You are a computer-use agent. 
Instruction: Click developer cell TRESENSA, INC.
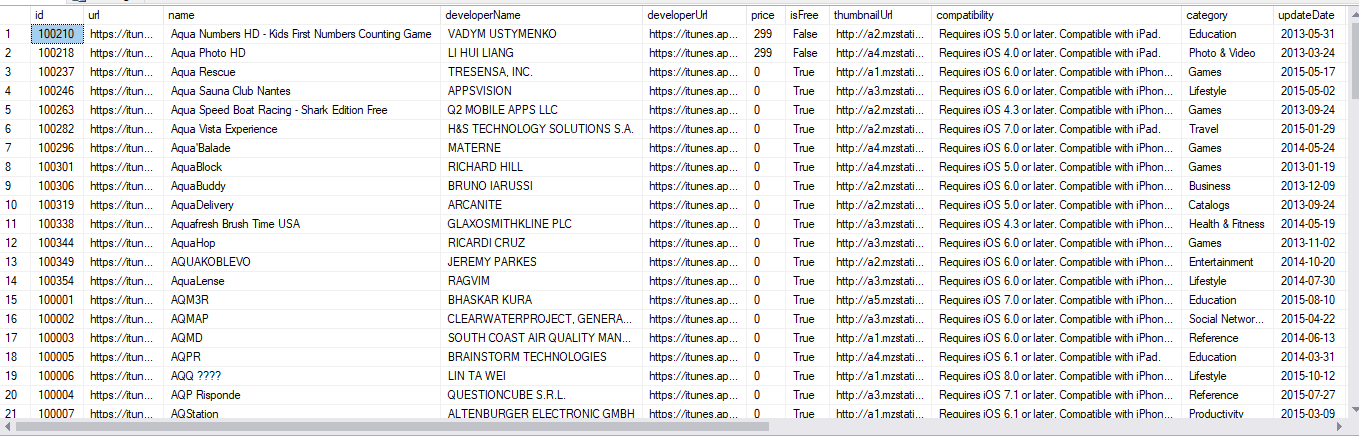(x=543, y=72)
